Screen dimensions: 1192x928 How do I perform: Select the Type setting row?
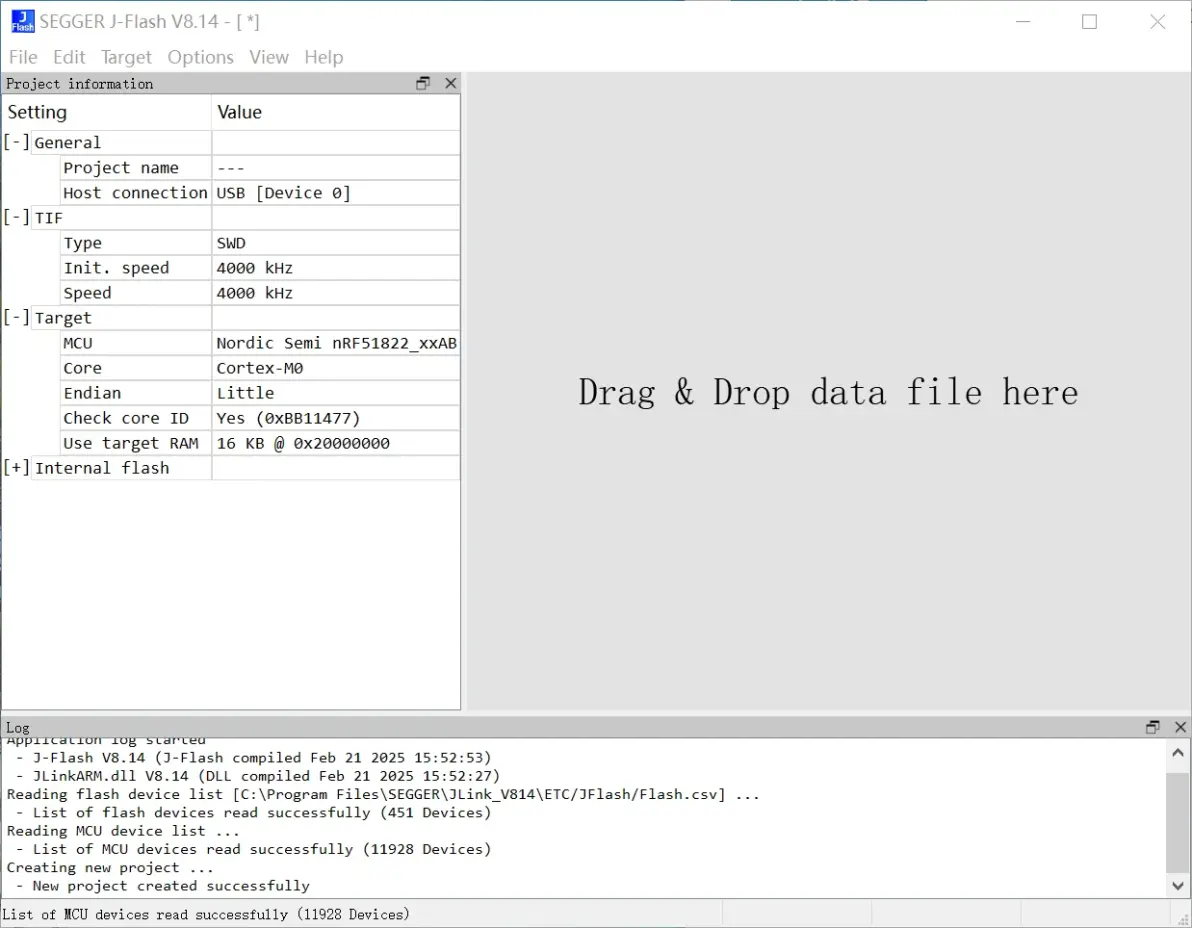click(x=260, y=243)
